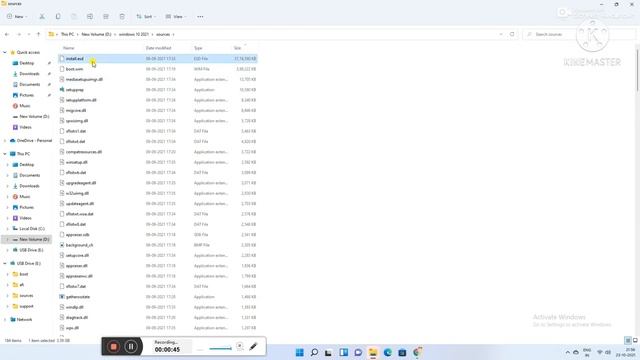Go up one folder level arrow
640x360 pixels.
point(38,34)
